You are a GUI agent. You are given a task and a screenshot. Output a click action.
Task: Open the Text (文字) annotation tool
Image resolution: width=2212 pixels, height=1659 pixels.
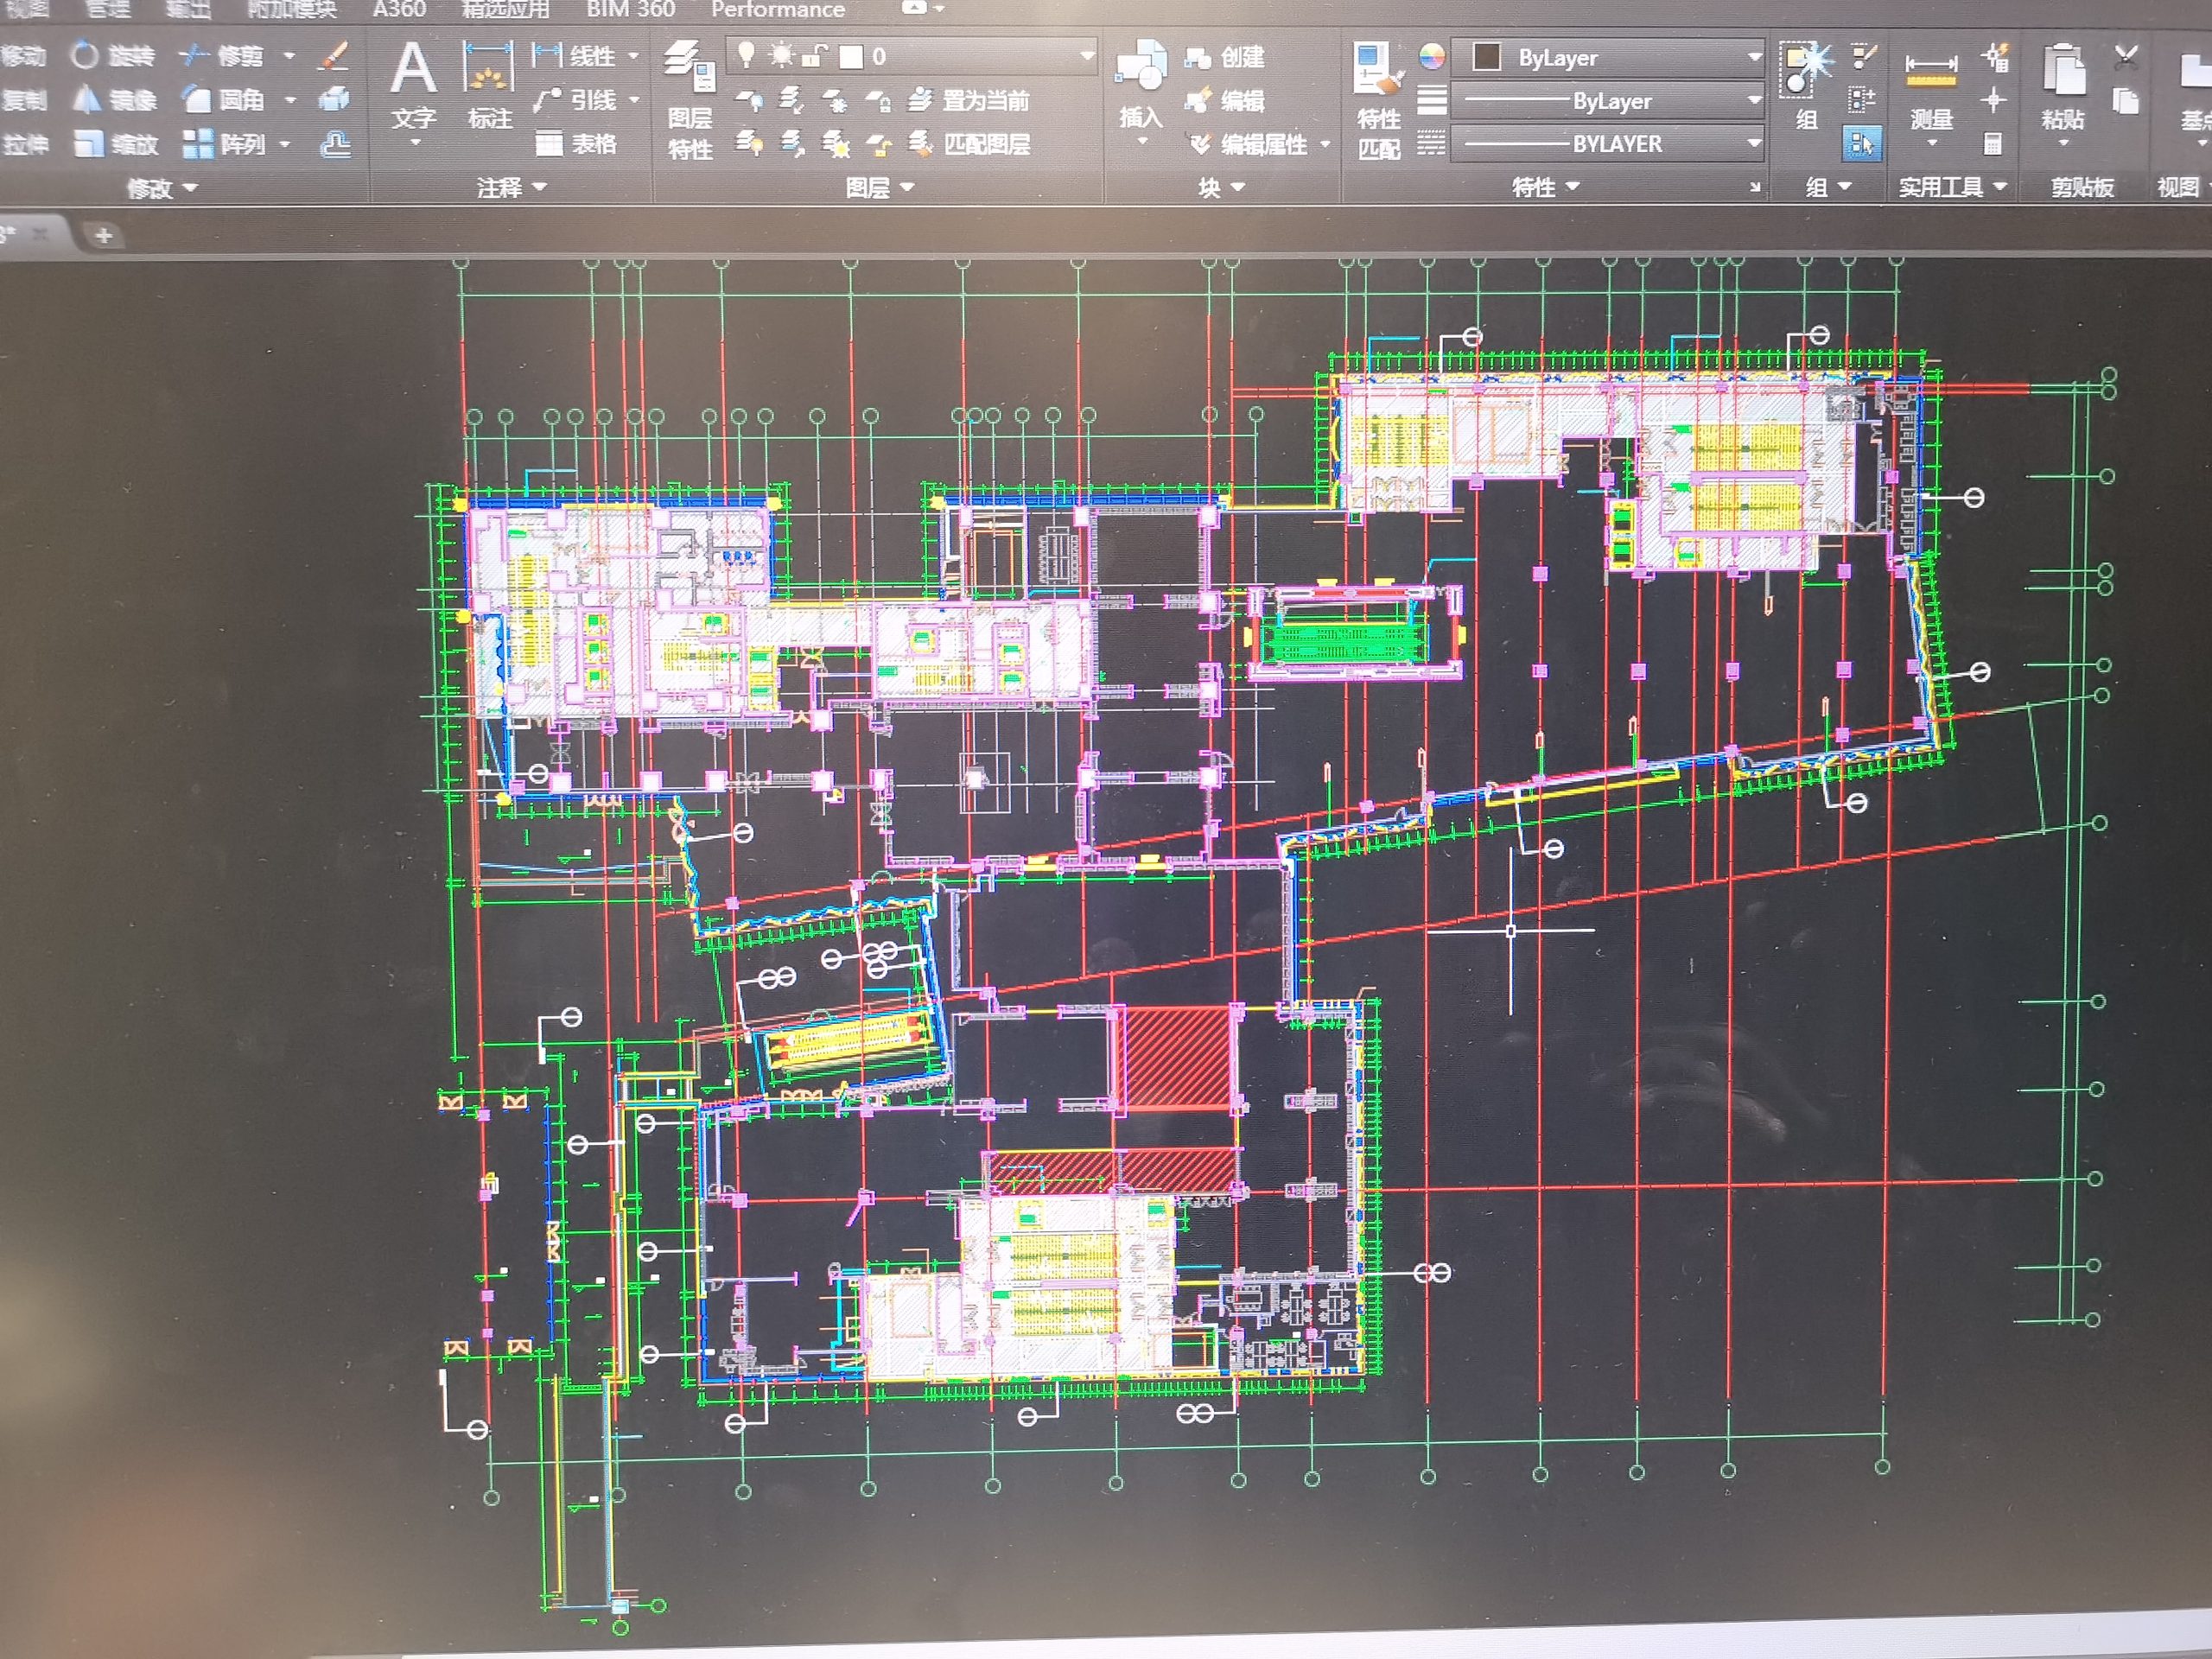pyautogui.click(x=413, y=85)
